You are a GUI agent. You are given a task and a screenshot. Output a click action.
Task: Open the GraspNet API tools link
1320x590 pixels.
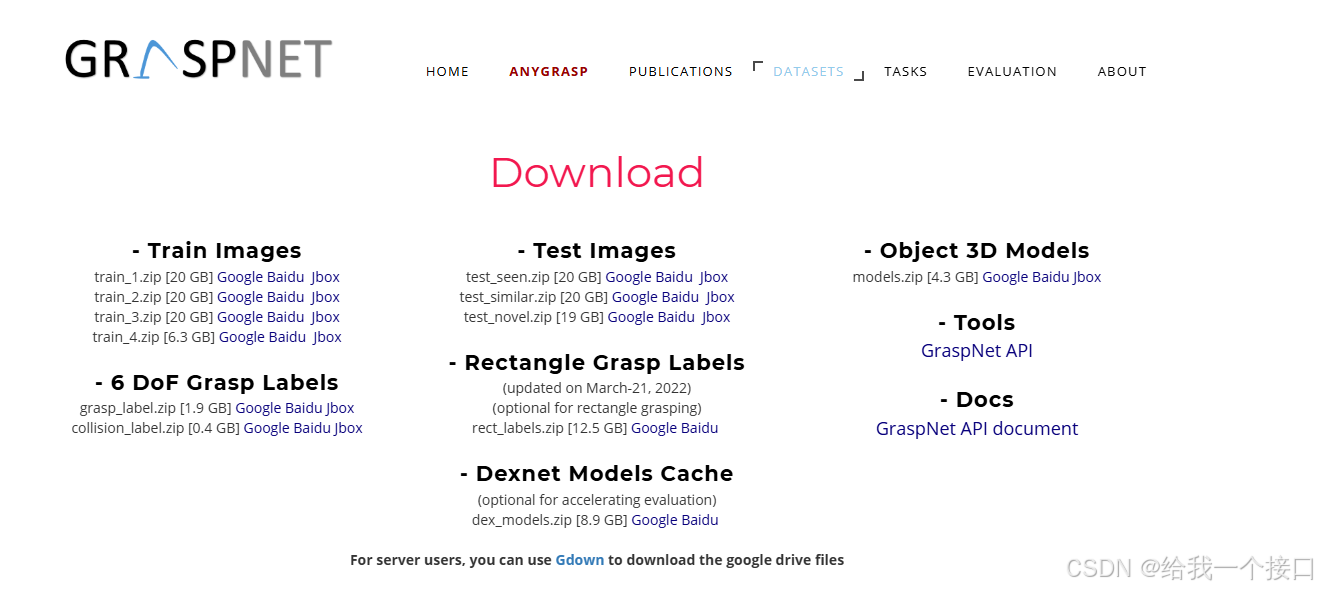click(977, 351)
